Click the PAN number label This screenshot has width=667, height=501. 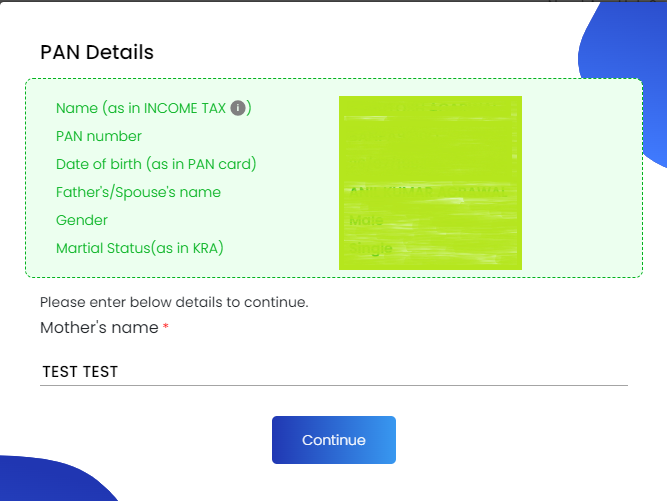pos(99,136)
